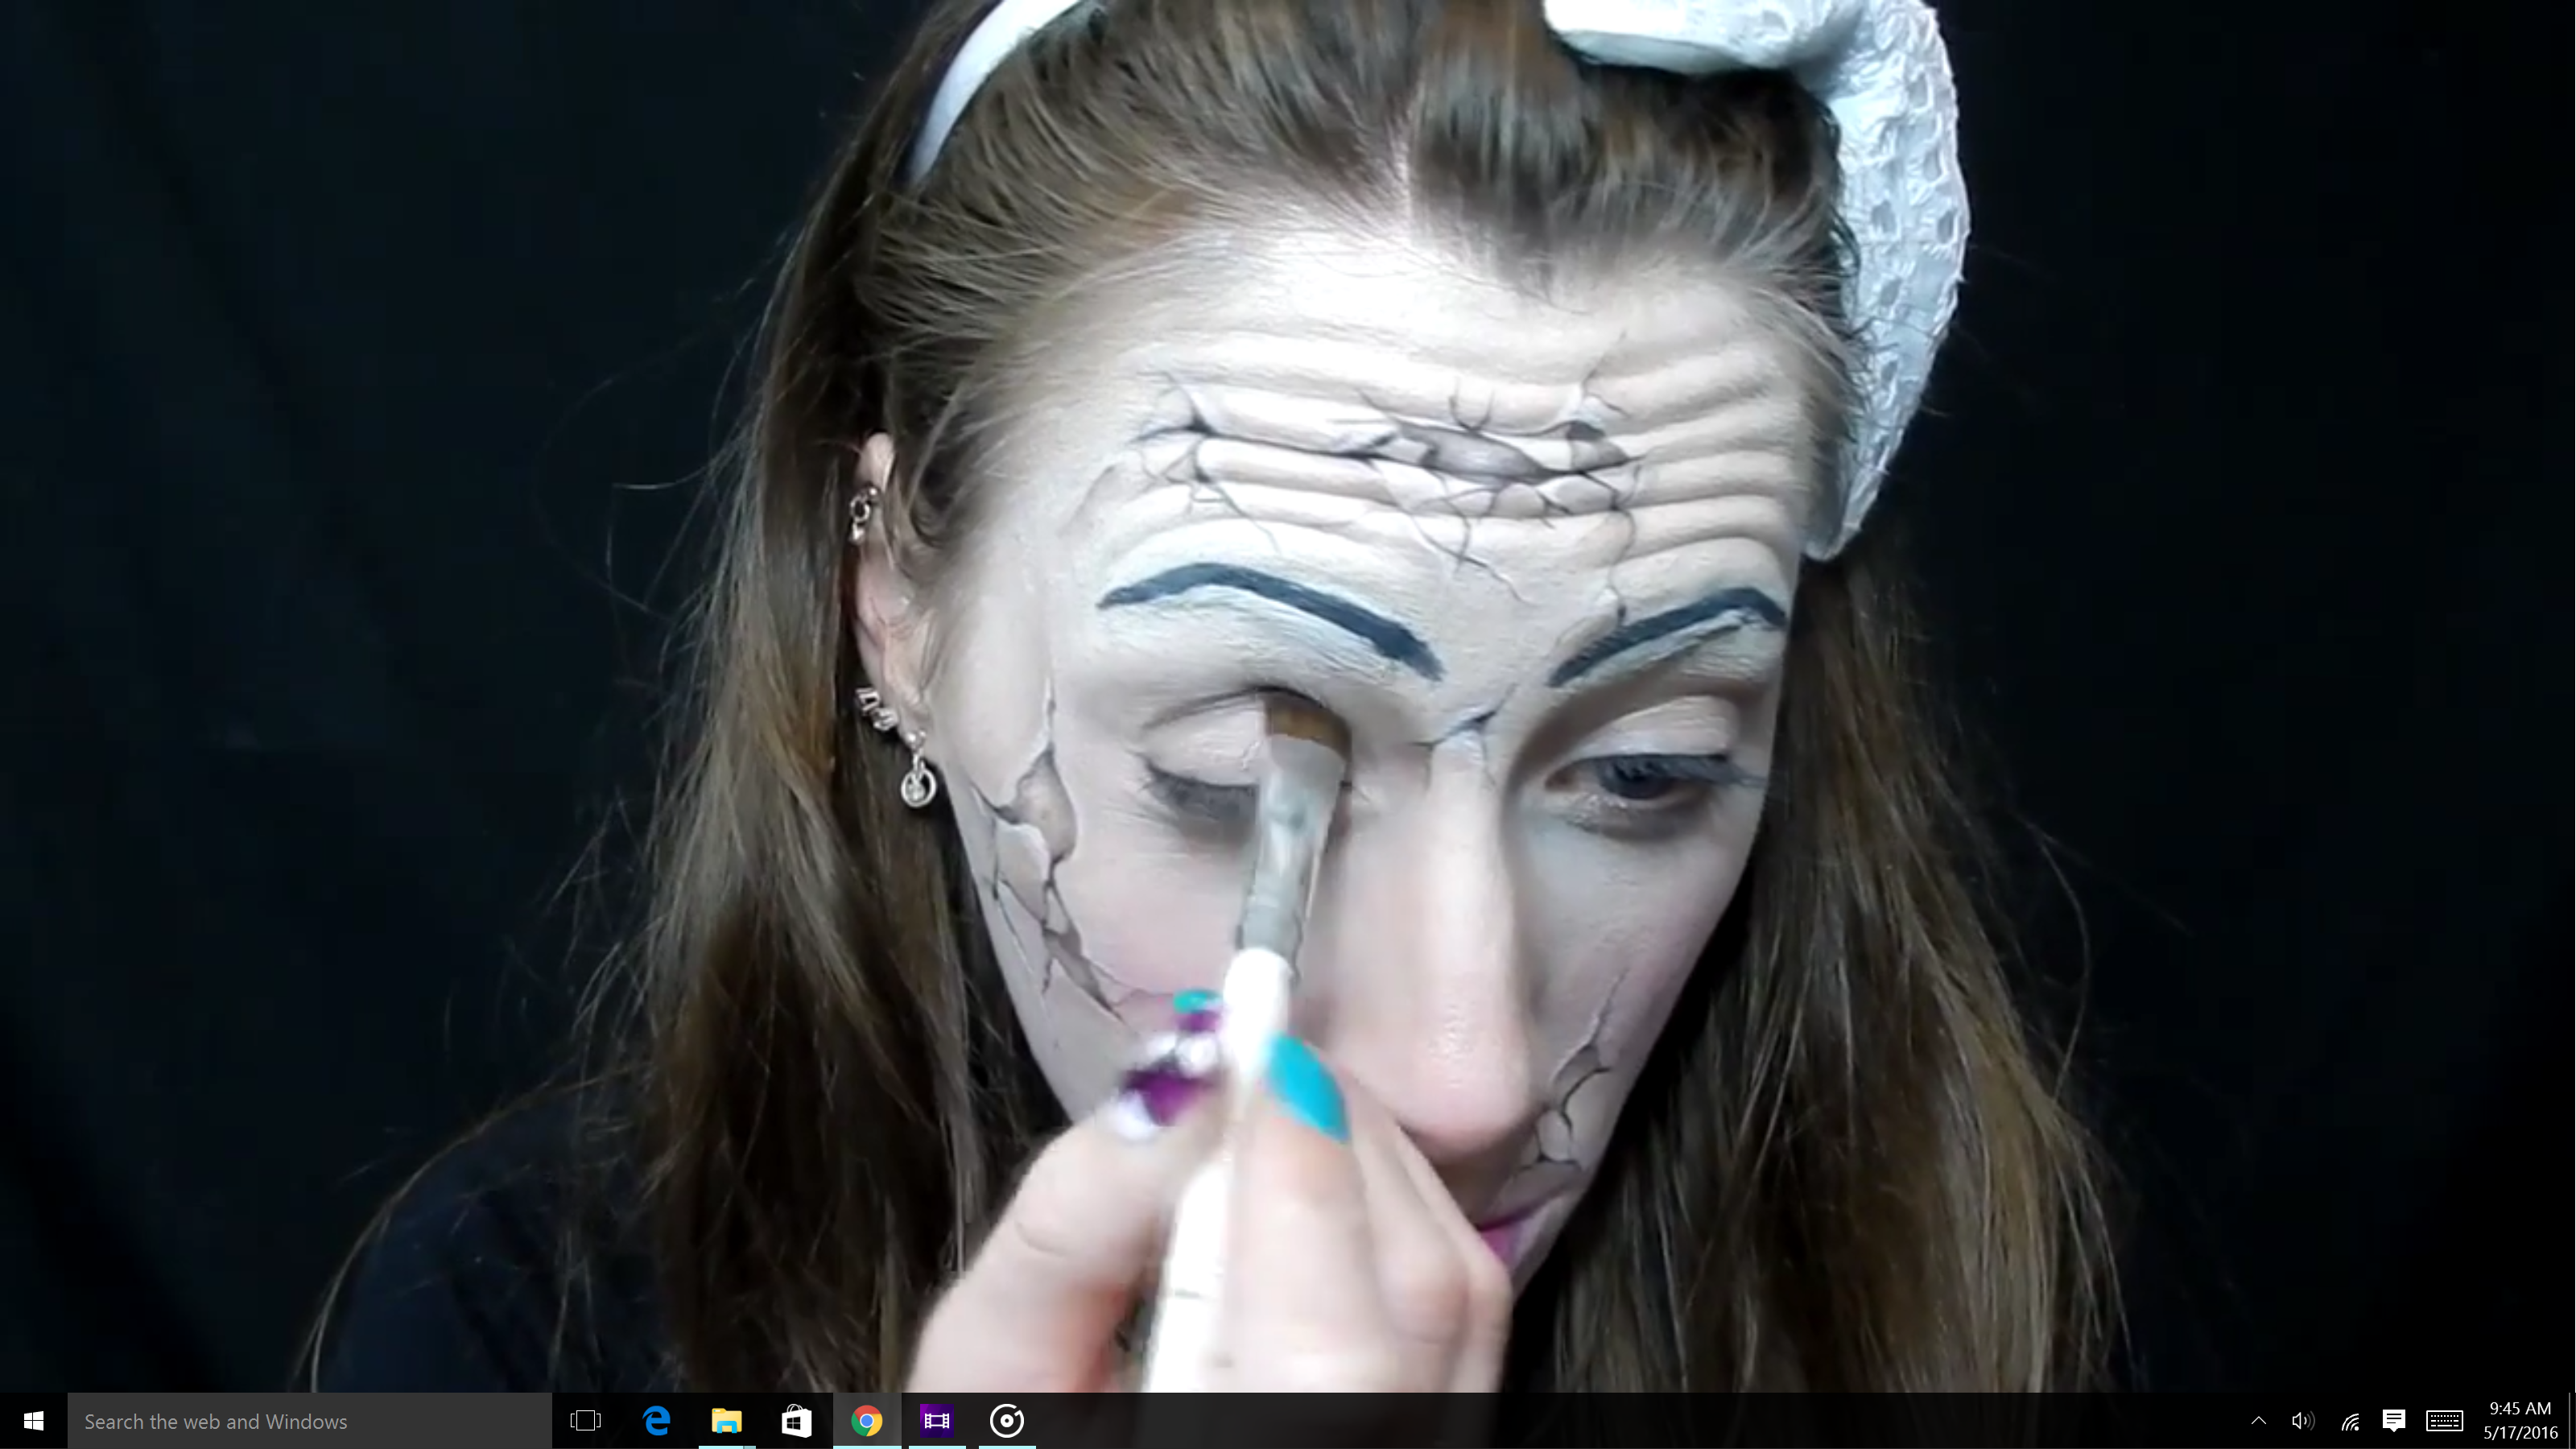The image size is (2576, 1449).
Task: Launch Microsoft Edge from the taskbar
Action: [657, 1421]
